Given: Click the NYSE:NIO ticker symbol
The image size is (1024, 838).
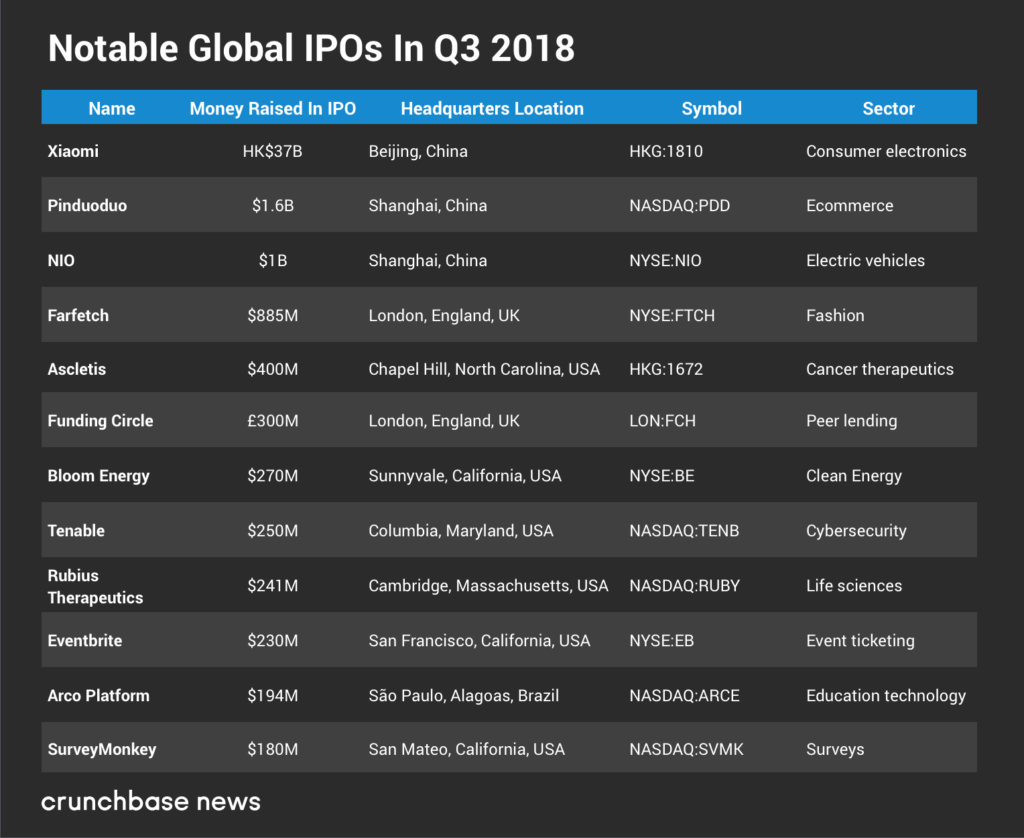Looking at the screenshot, I should 665,260.
